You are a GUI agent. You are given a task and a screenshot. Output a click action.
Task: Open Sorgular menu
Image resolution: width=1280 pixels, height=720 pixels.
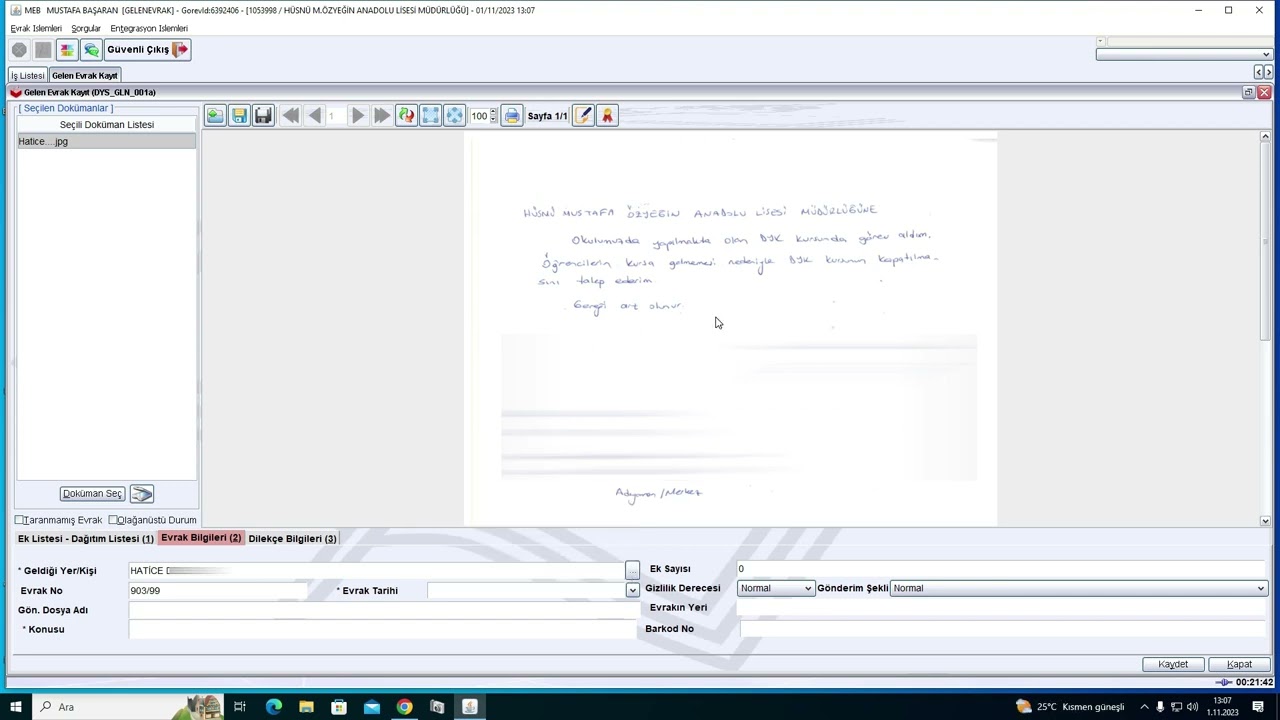click(86, 28)
